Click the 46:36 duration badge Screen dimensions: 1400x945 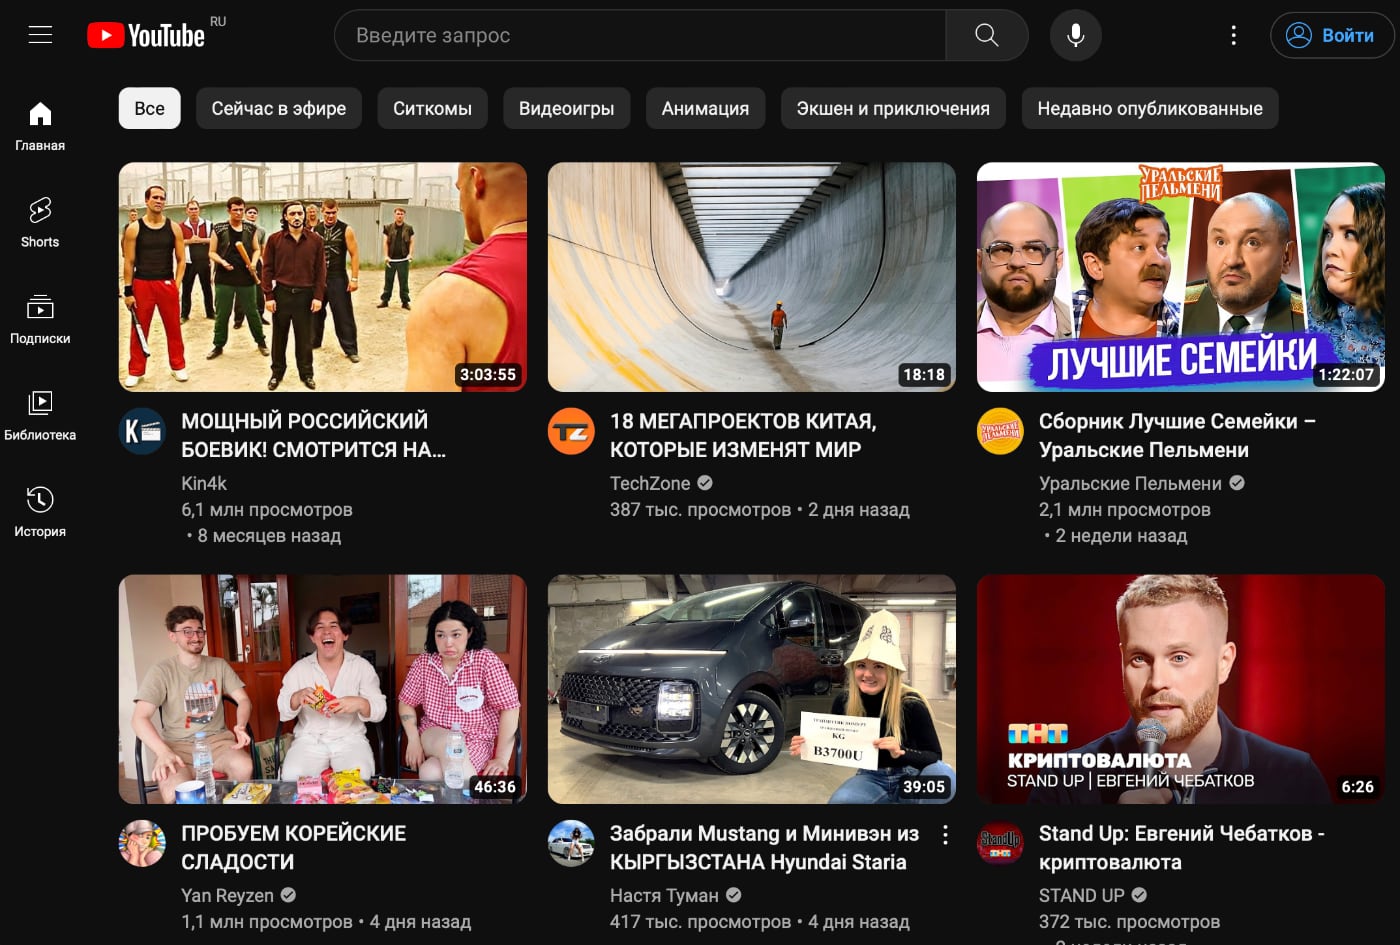point(495,787)
